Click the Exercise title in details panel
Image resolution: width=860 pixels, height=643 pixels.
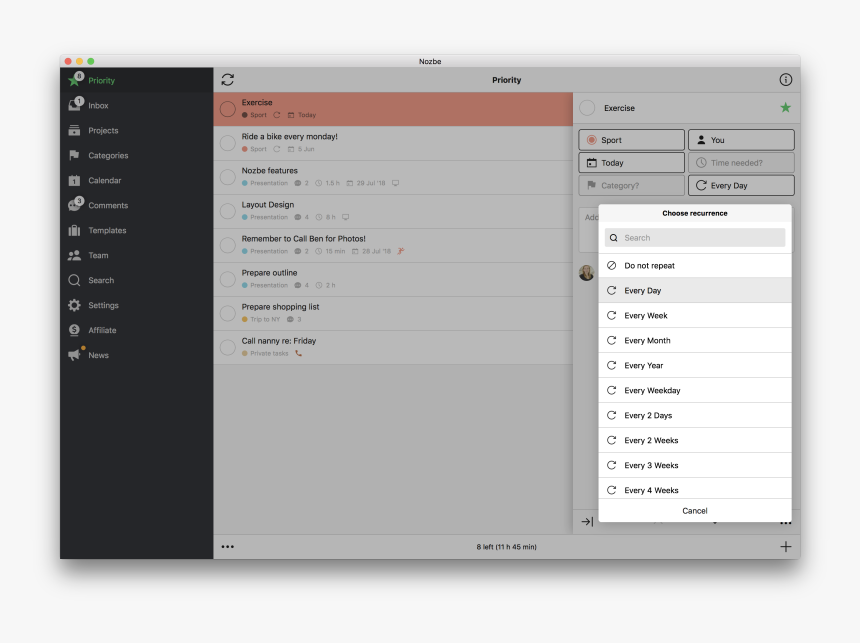pos(619,108)
